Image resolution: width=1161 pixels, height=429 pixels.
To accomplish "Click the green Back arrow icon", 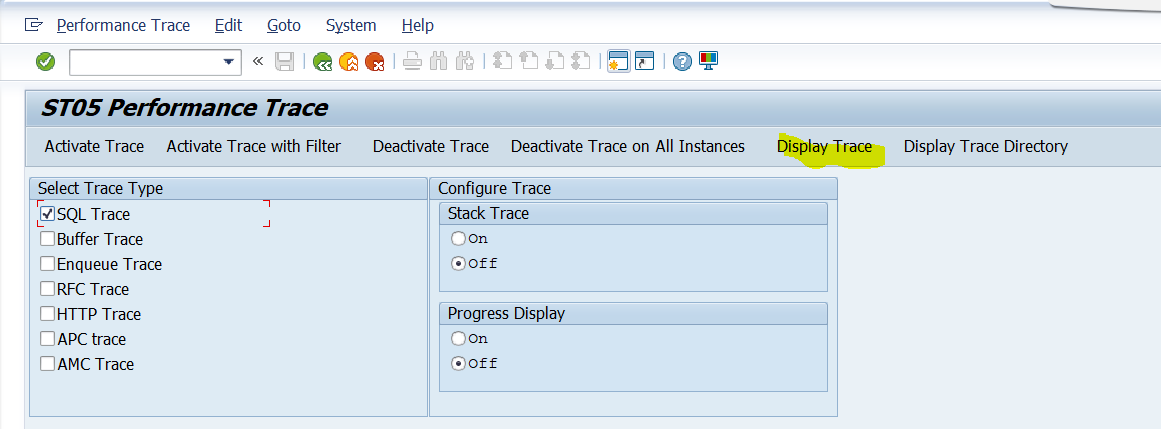I will [x=322, y=62].
